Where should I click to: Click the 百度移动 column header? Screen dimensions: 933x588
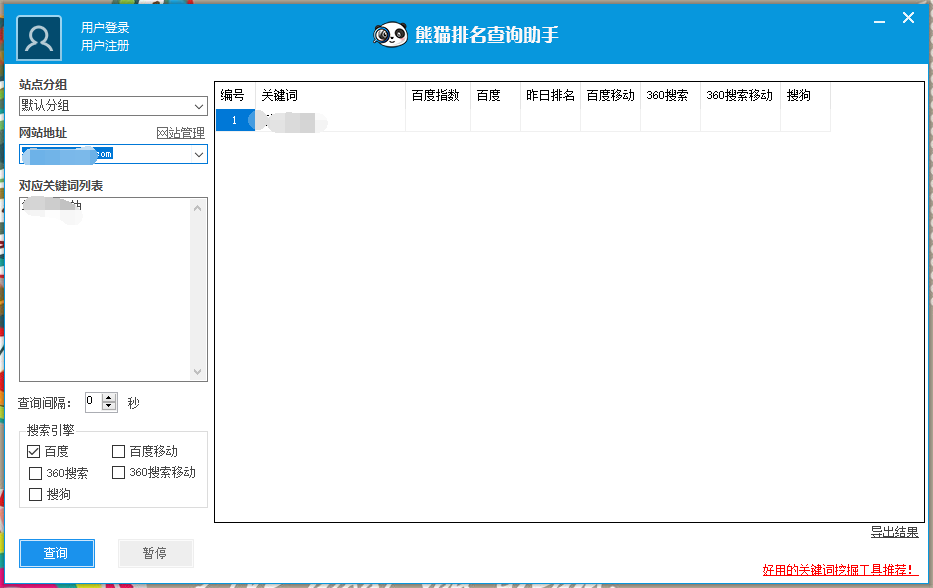tap(610, 95)
